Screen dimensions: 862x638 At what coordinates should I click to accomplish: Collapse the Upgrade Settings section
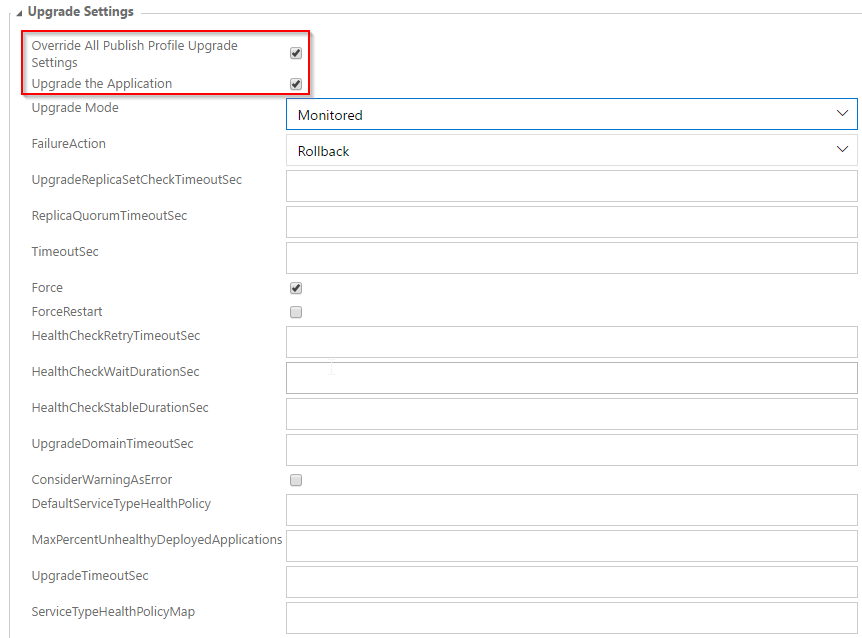tap(19, 13)
